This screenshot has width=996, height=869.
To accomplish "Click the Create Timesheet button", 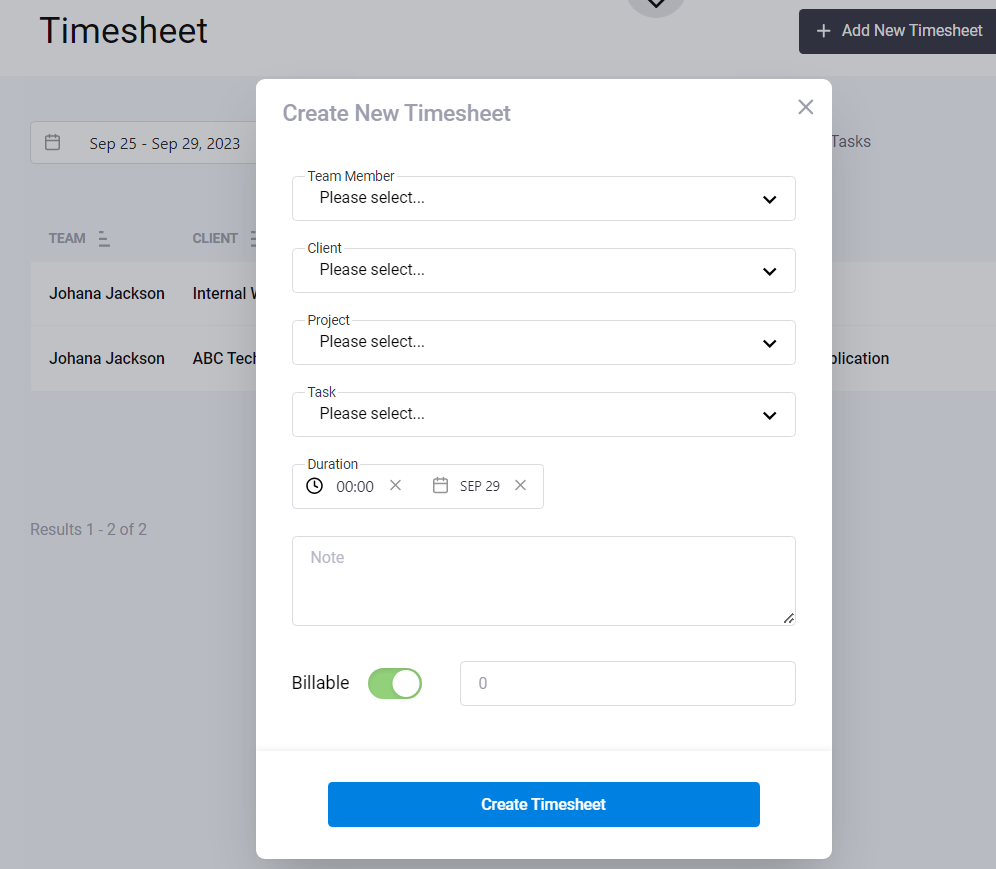I will coord(544,804).
